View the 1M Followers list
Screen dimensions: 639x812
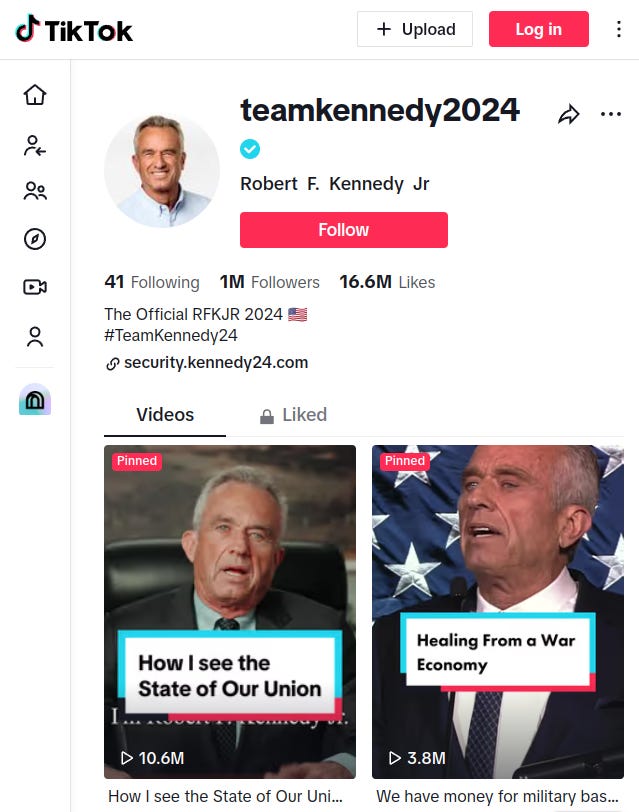click(270, 283)
